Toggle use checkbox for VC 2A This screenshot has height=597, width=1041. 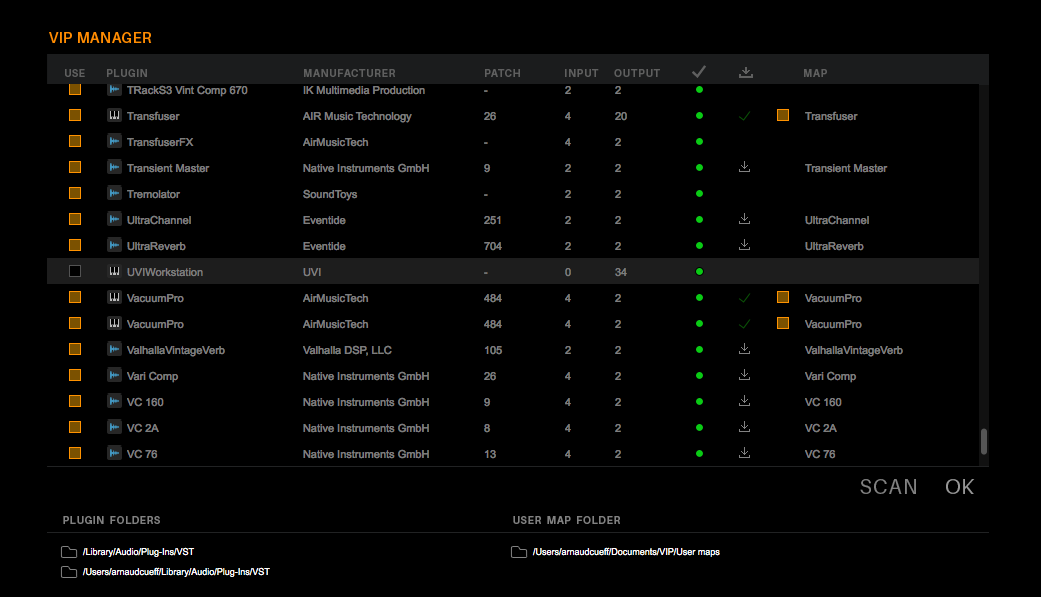pos(75,426)
